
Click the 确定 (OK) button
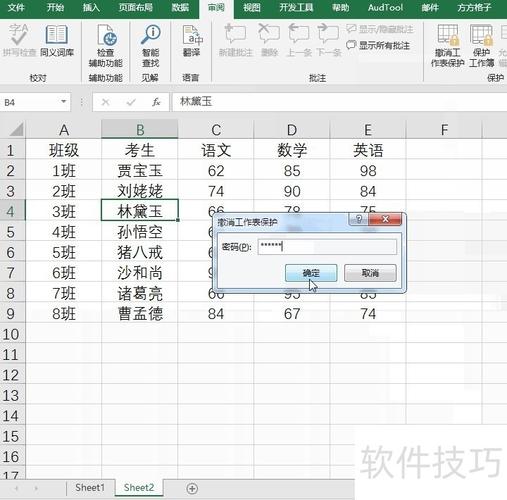(311, 273)
